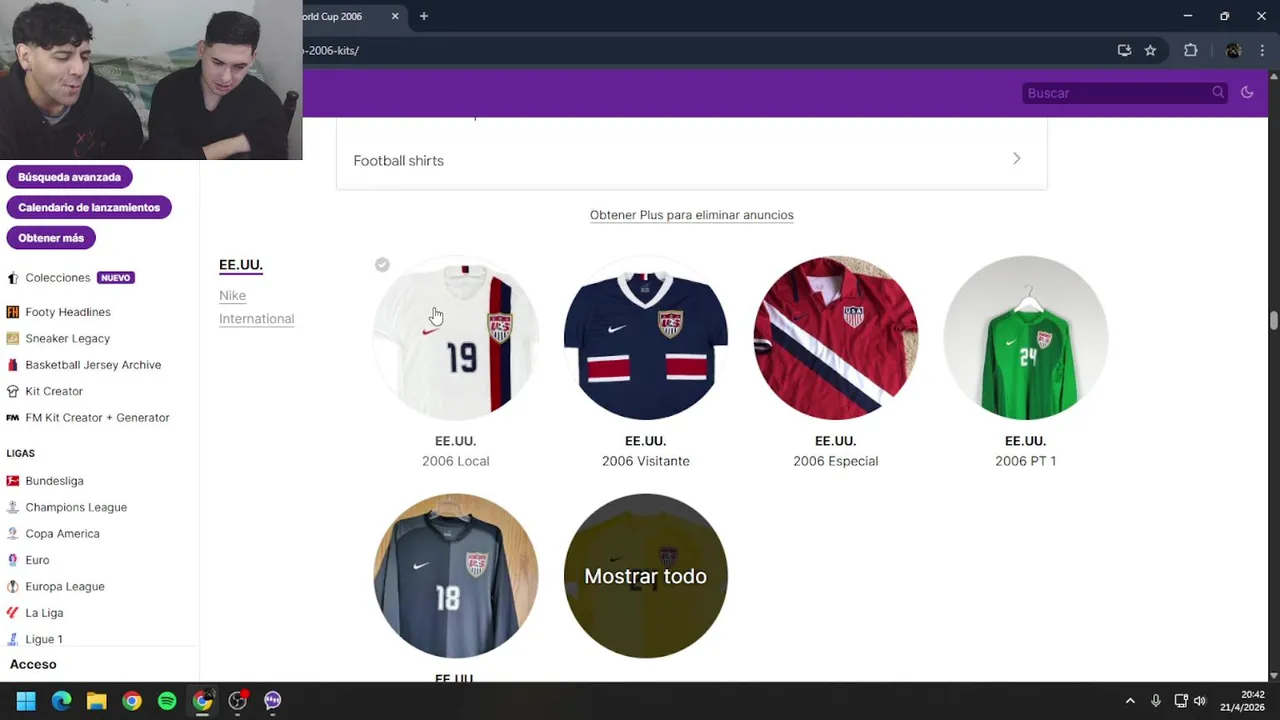Screen dimensions: 1280x720
Task: Open the EE.UU. 2006 Visitante kit thumbnail
Action: (646, 338)
